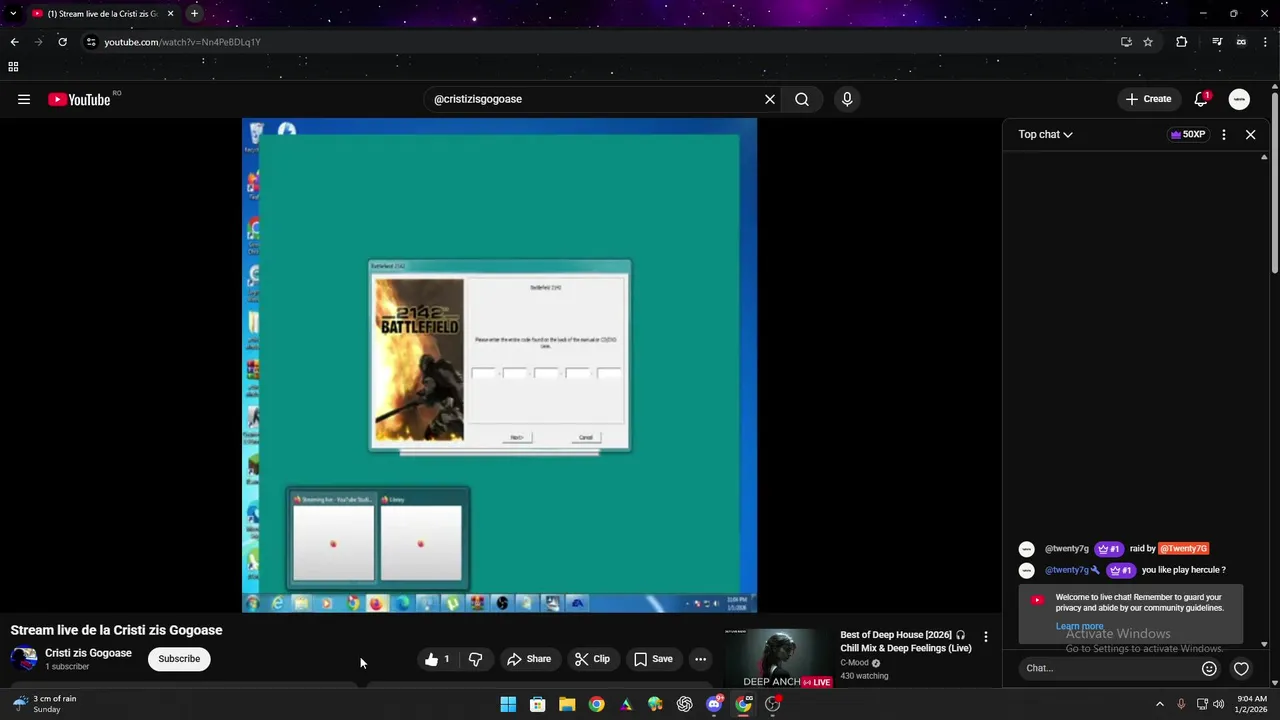Open taskbar volume control
This screenshot has height=720, width=1280.
[1218, 704]
